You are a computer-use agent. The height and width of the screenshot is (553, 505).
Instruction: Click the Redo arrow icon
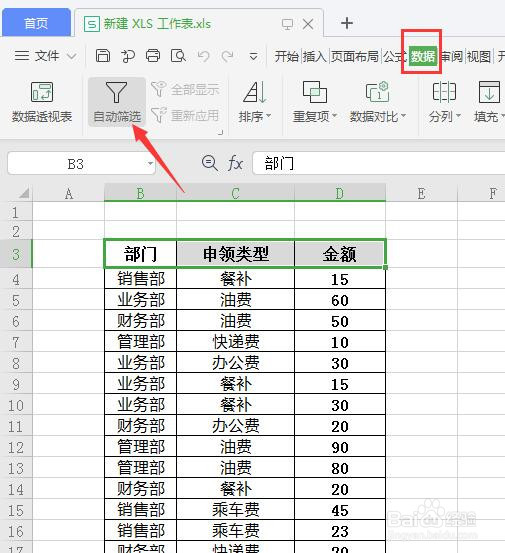pyautogui.click(x=227, y=56)
